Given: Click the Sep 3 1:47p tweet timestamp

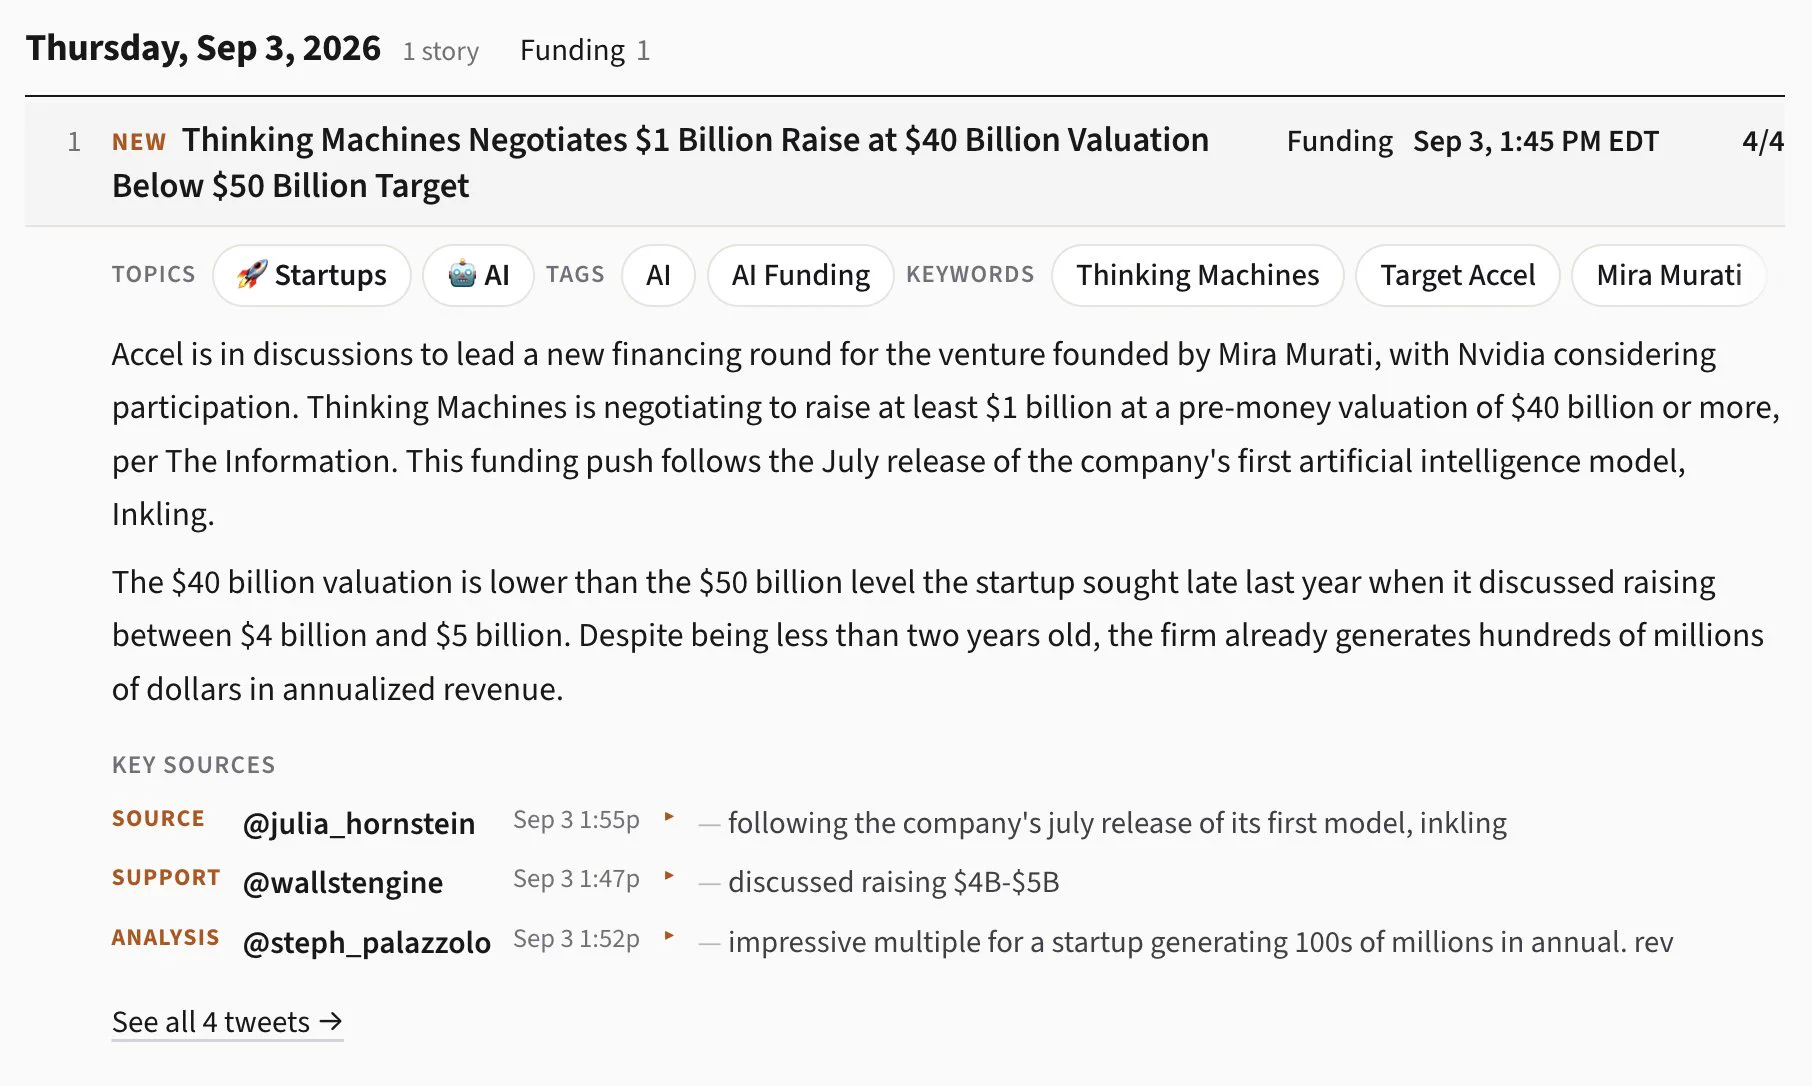Looking at the screenshot, I should tap(576, 879).
